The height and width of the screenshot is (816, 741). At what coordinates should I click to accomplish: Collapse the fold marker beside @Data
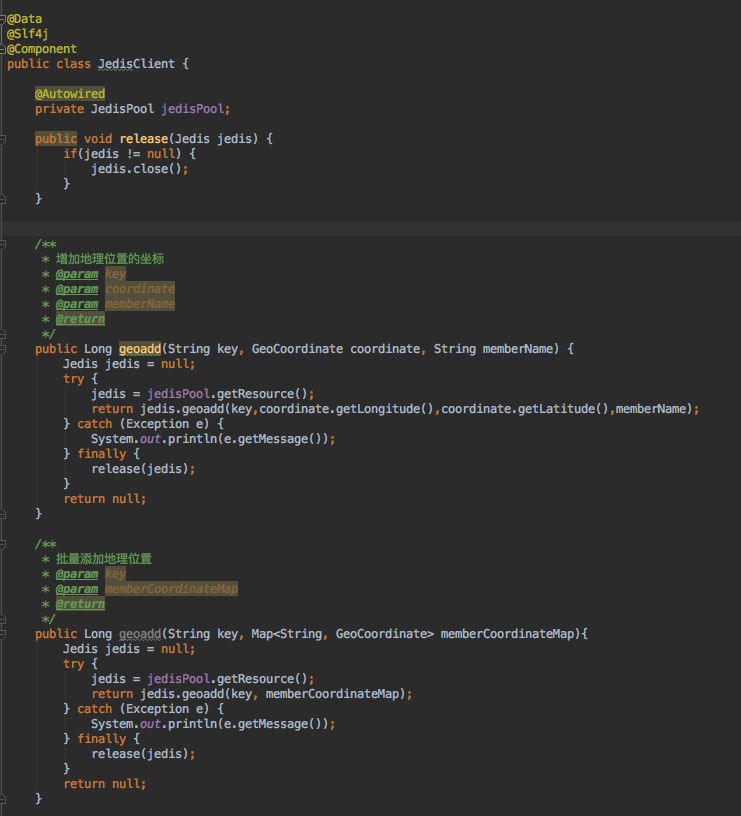point(3,19)
